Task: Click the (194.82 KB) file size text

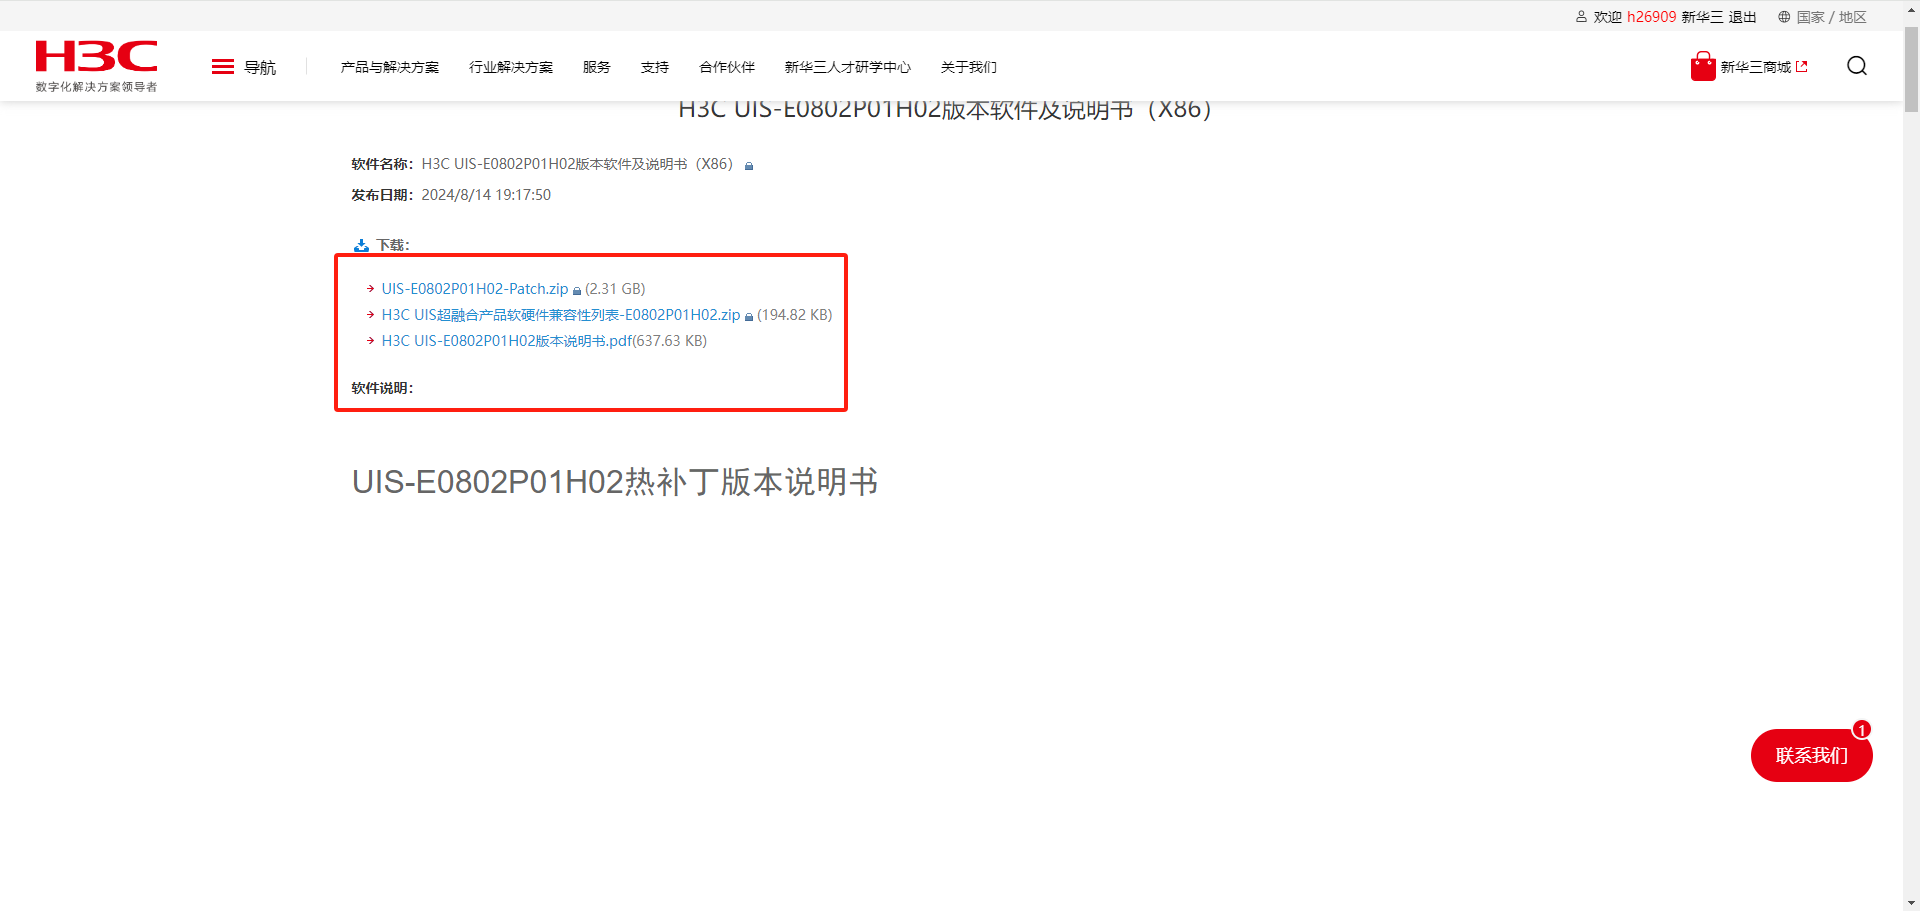Action: 795,315
